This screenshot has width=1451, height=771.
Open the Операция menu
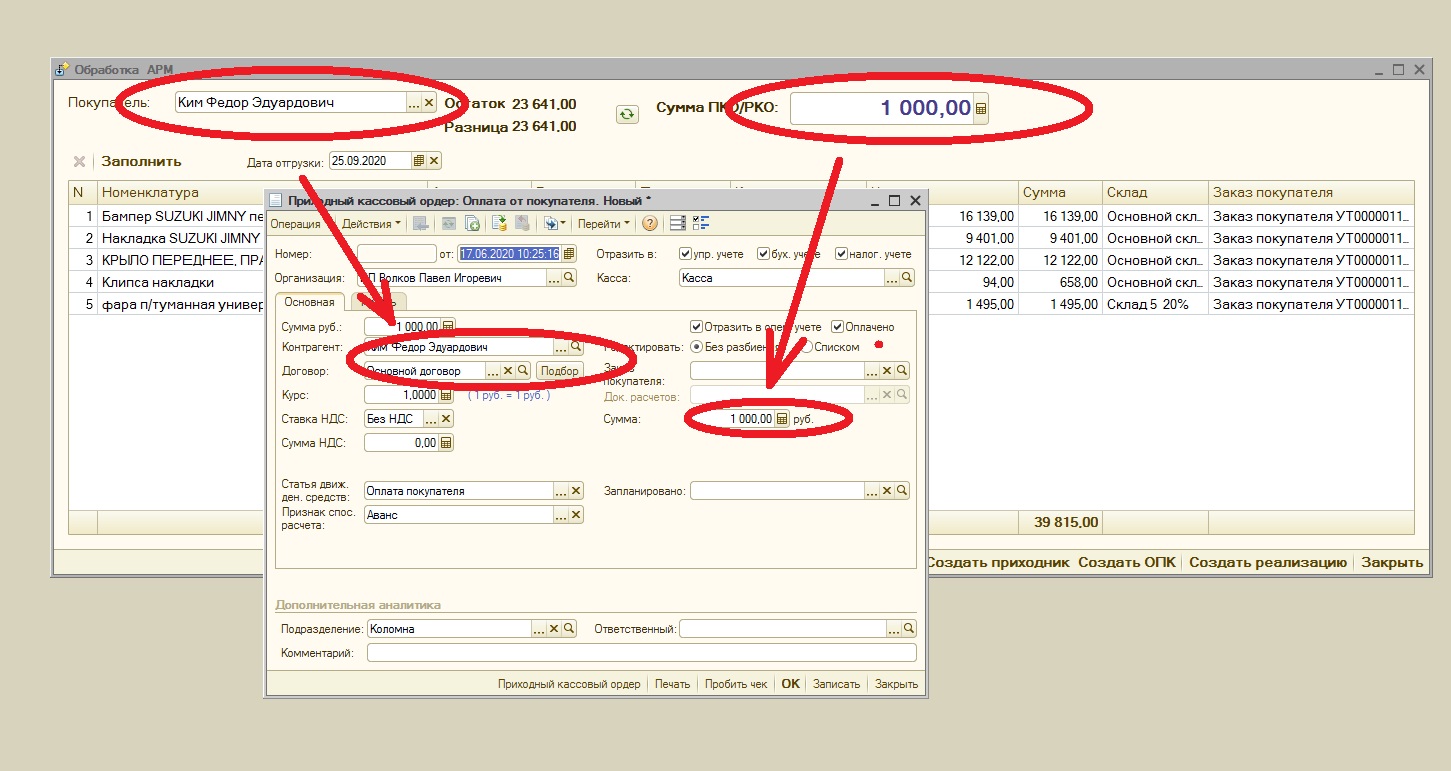(295, 224)
